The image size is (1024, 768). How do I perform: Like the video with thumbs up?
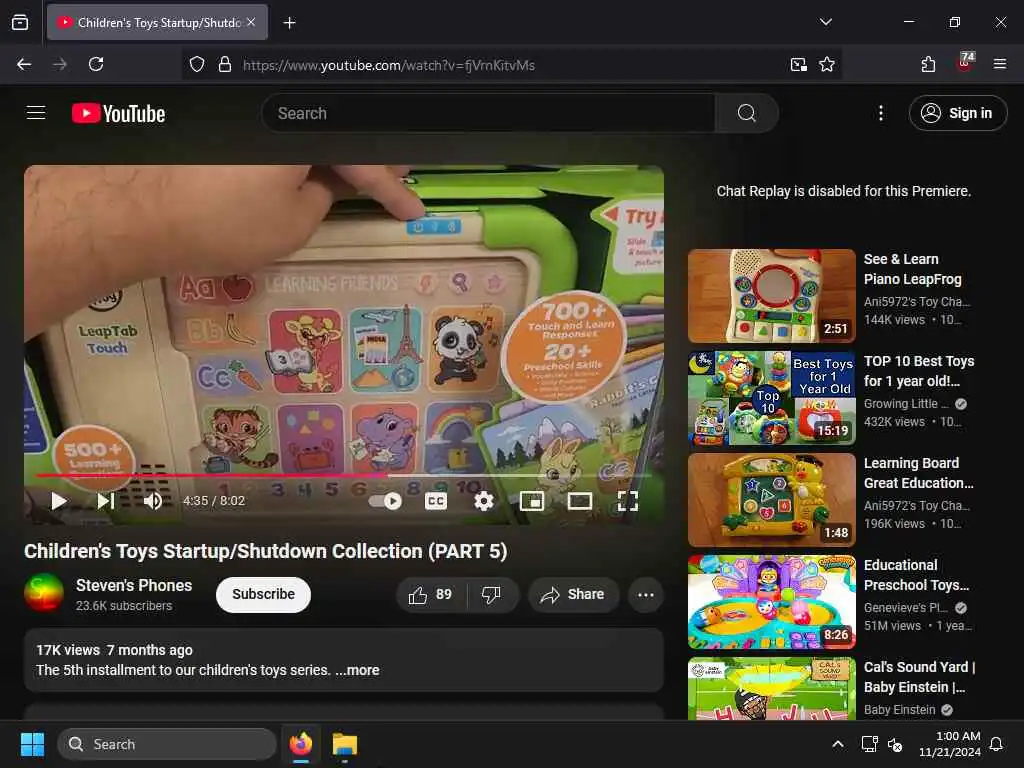pyautogui.click(x=431, y=594)
